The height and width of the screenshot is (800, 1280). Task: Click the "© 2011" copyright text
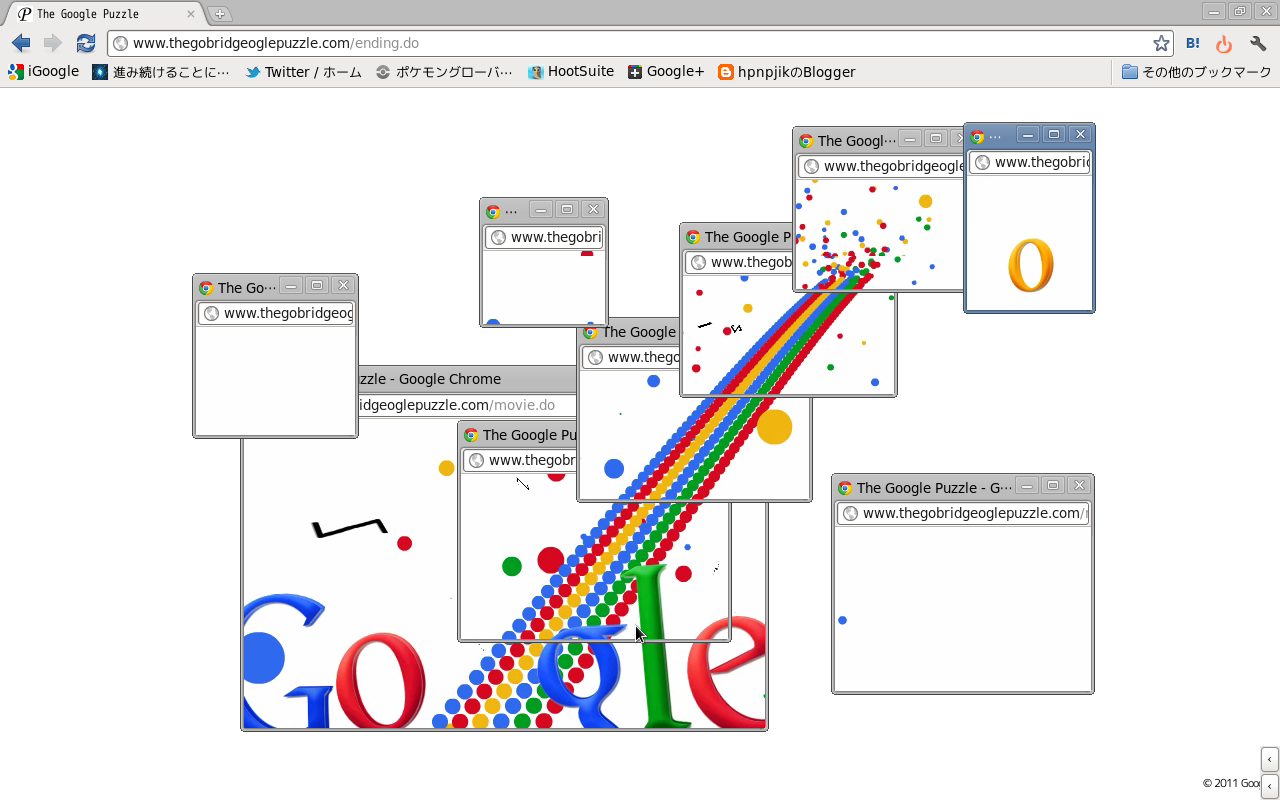(x=1221, y=784)
